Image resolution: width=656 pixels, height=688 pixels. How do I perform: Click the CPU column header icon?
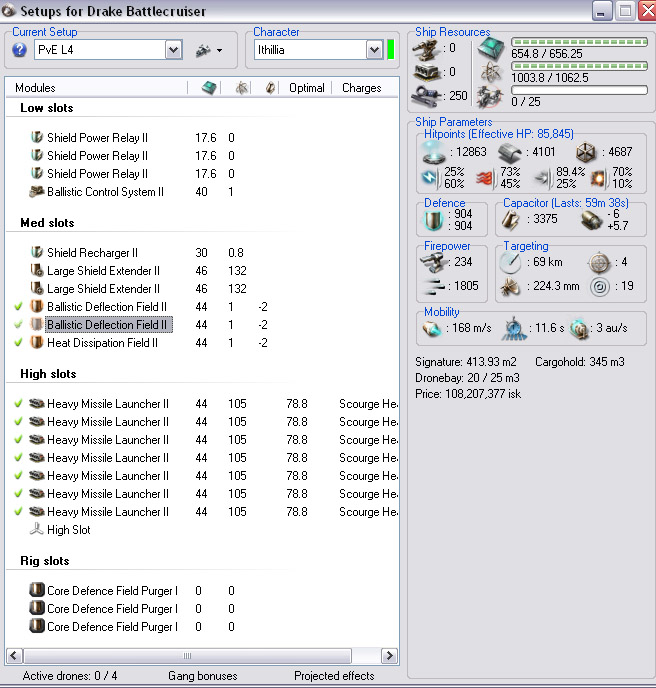209,88
